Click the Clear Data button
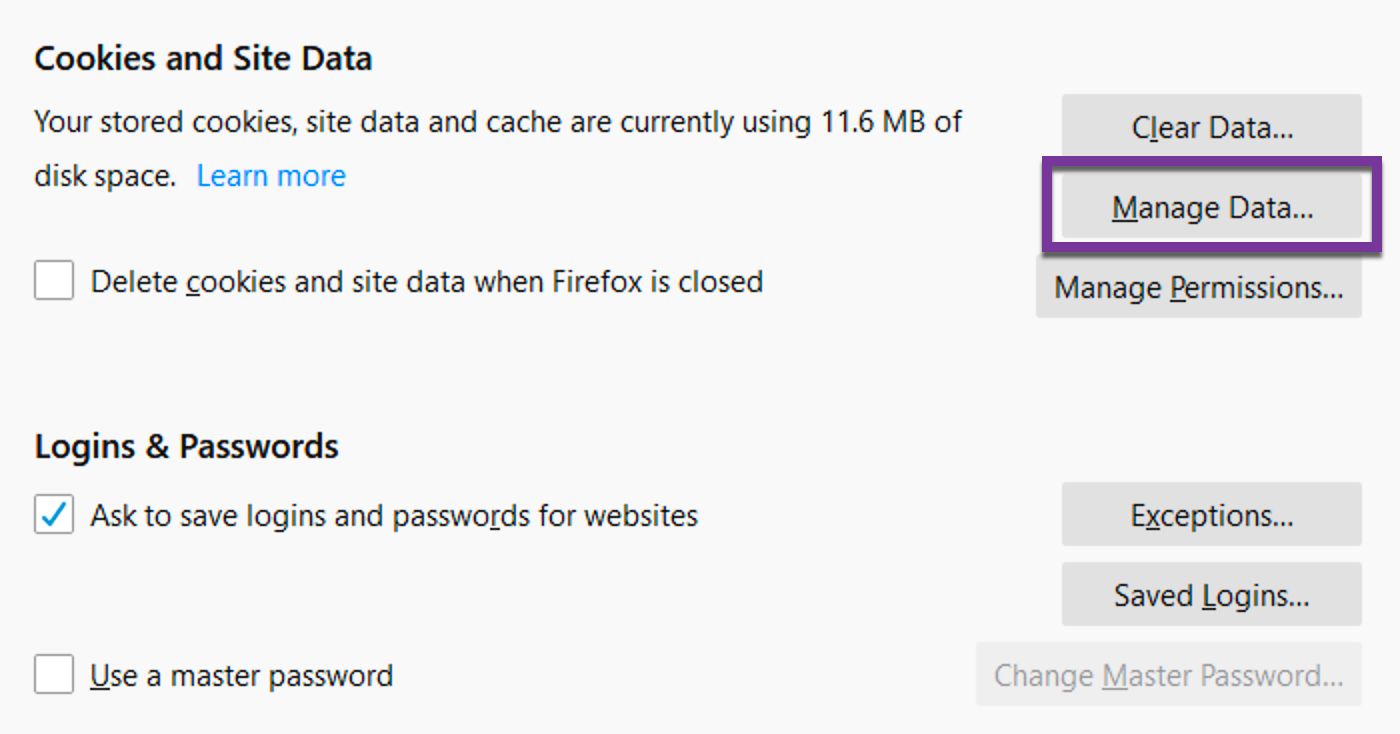Image resolution: width=1400 pixels, height=734 pixels. [x=1211, y=128]
